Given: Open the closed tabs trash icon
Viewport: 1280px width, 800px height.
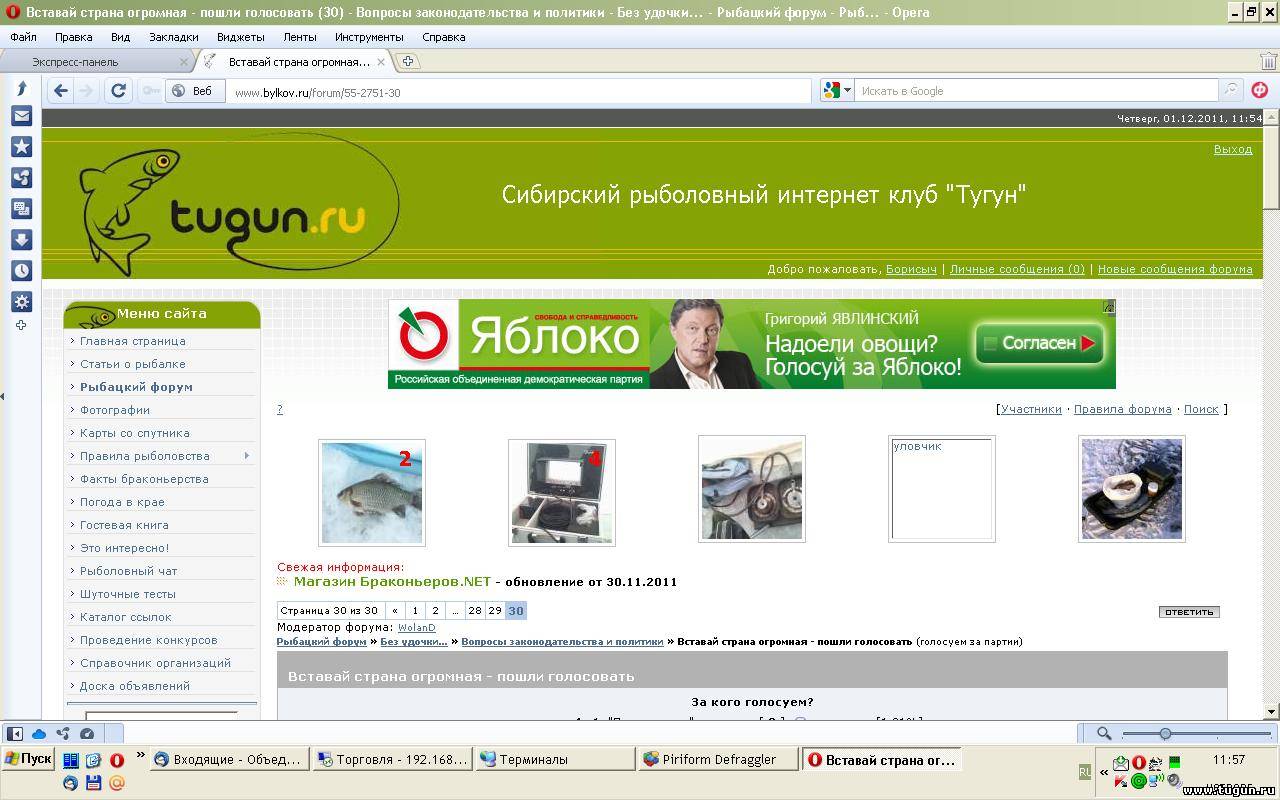Looking at the screenshot, I should coord(1268,61).
